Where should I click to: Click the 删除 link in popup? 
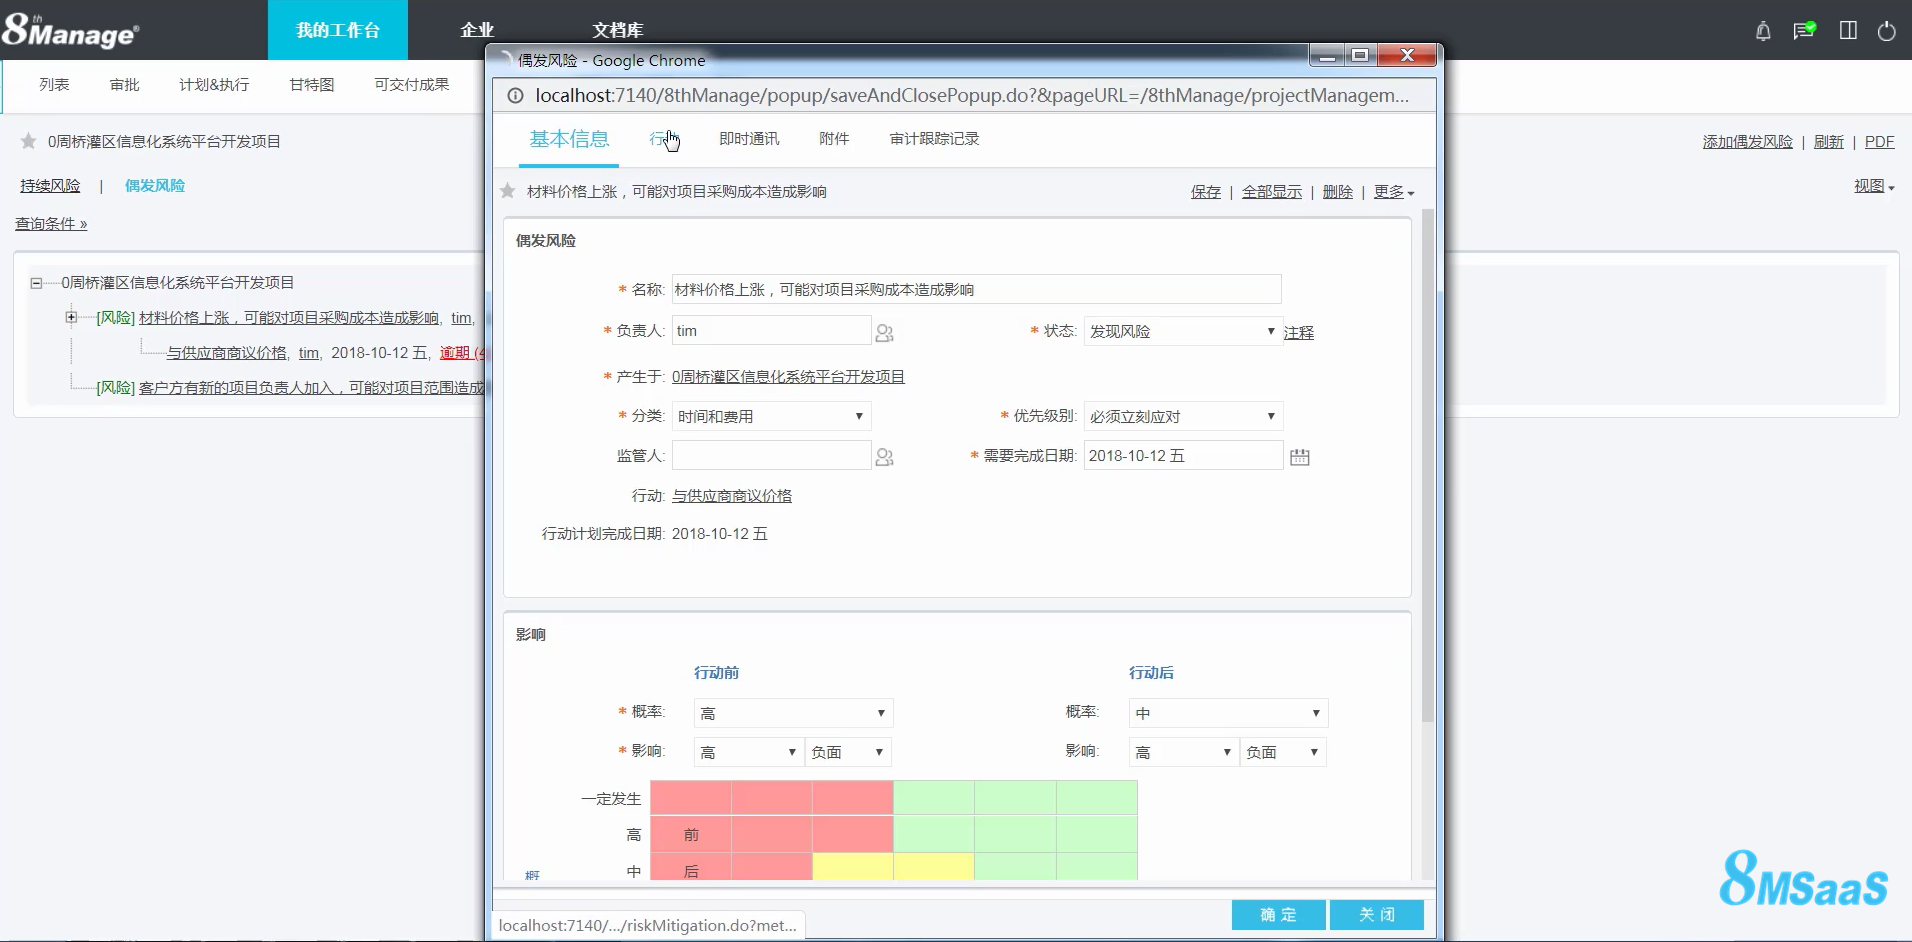tap(1337, 192)
